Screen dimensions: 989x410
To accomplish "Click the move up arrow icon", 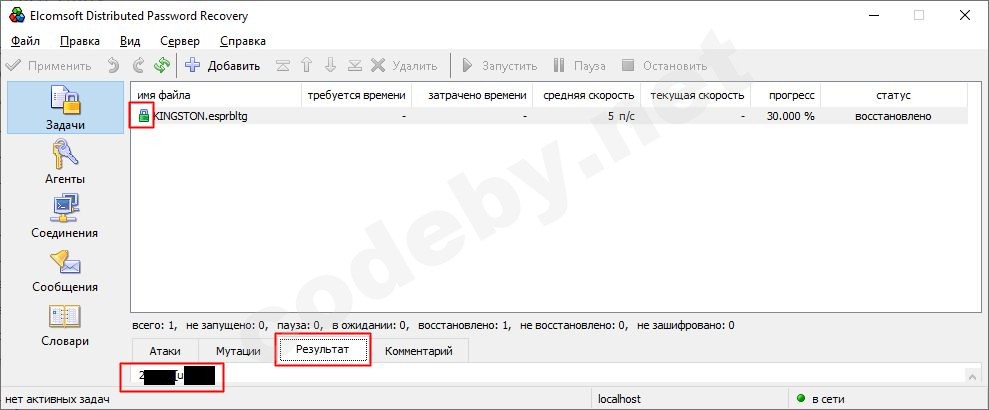I will coord(307,65).
